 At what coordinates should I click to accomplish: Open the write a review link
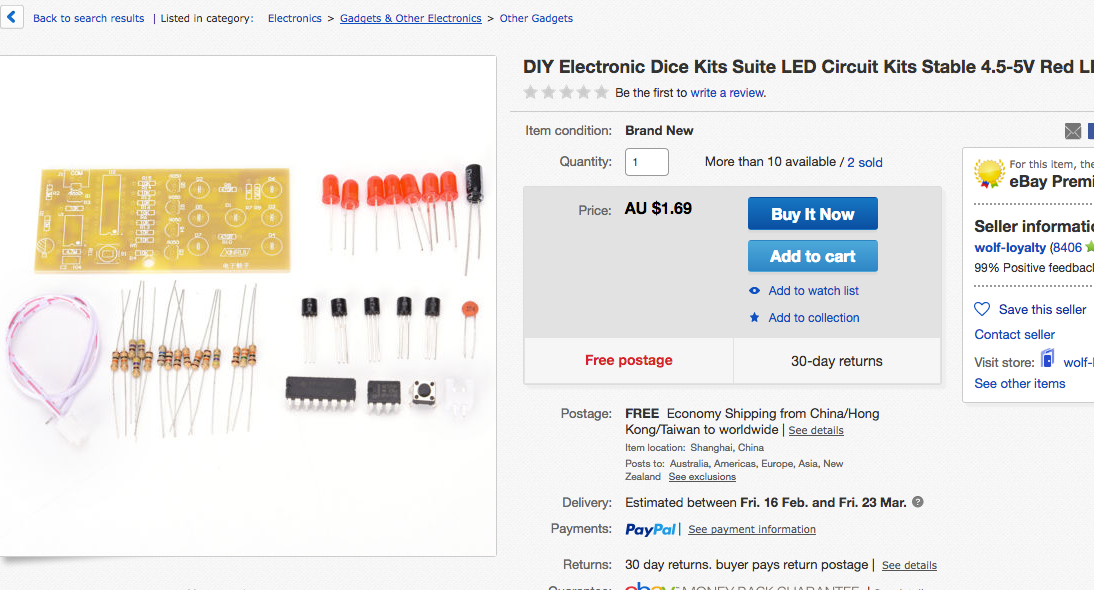coord(727,91)
